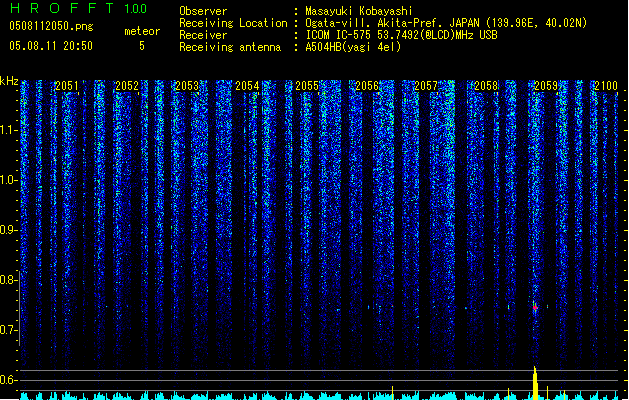Click the 2056 time marker
The image size is (629, 400).
click(x=367, y=85)
